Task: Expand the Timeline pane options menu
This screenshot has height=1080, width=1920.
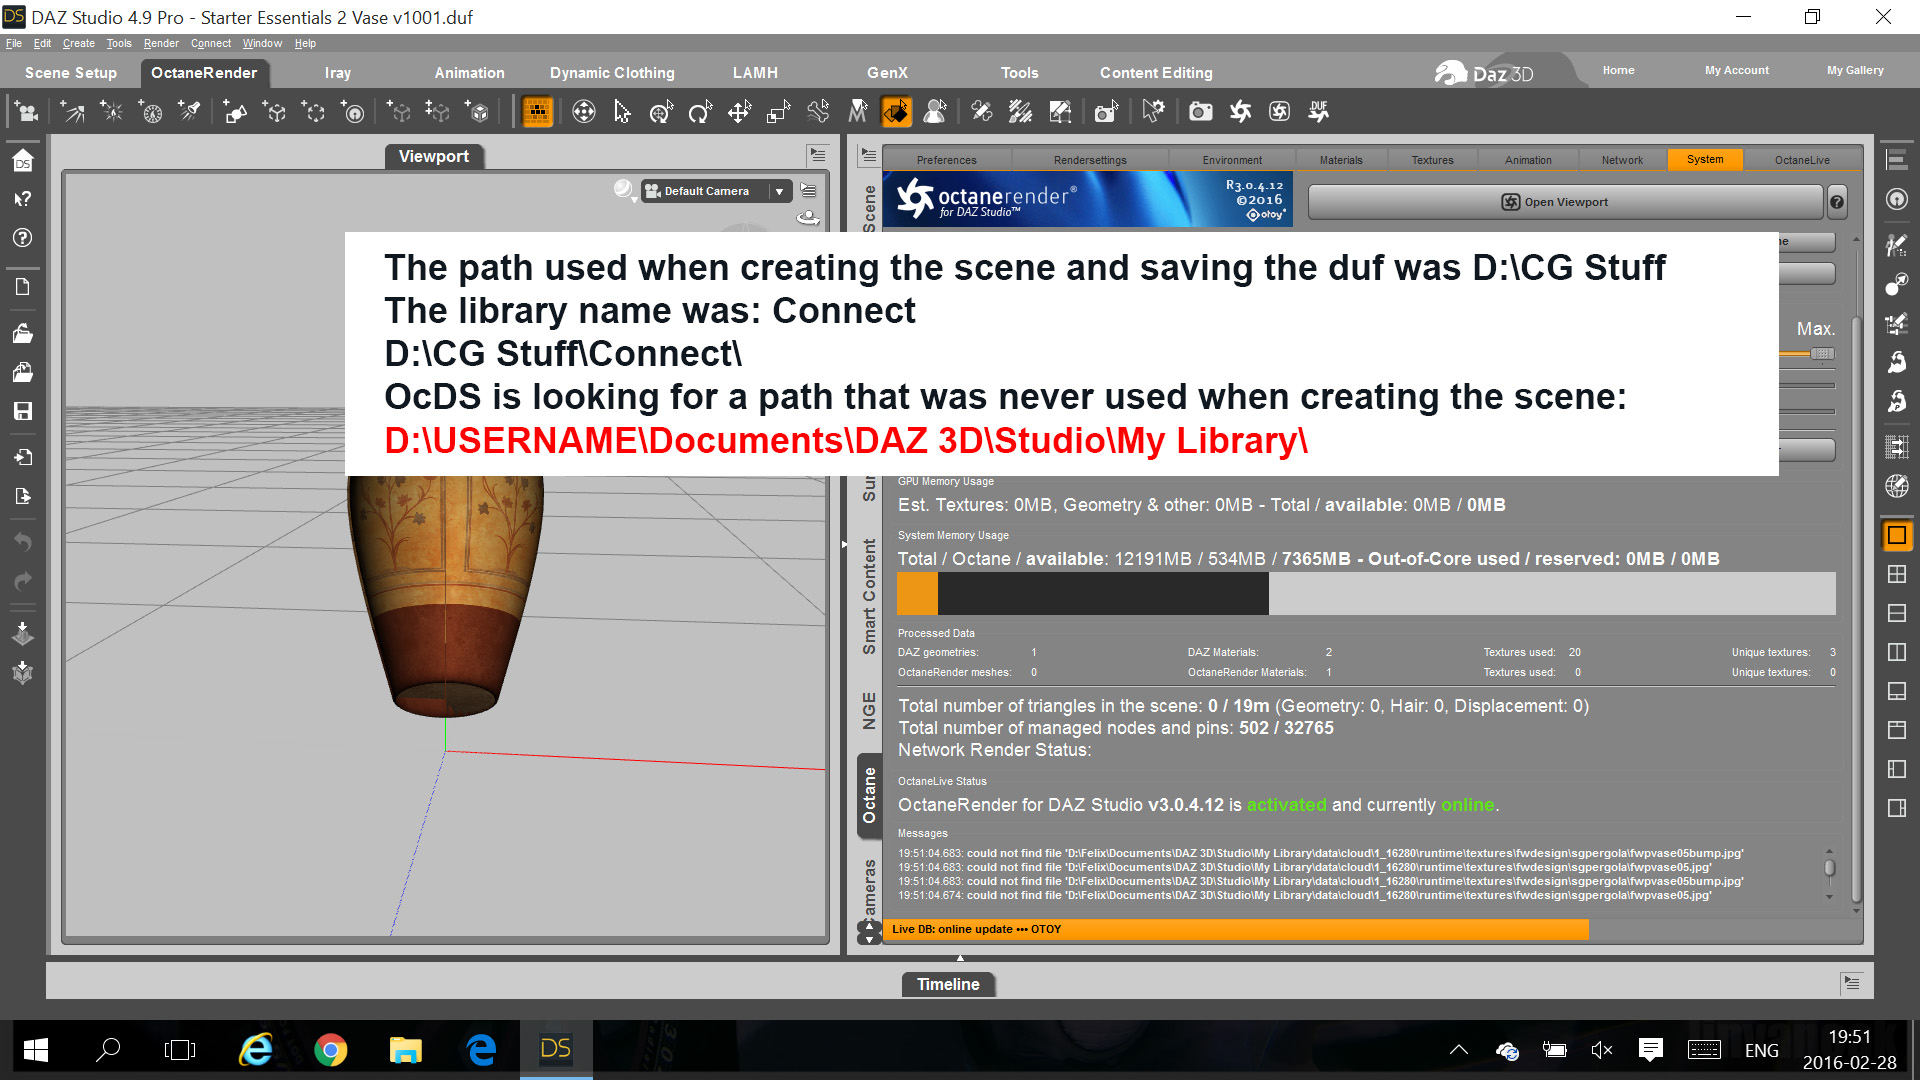Action: coord(1852,983)
